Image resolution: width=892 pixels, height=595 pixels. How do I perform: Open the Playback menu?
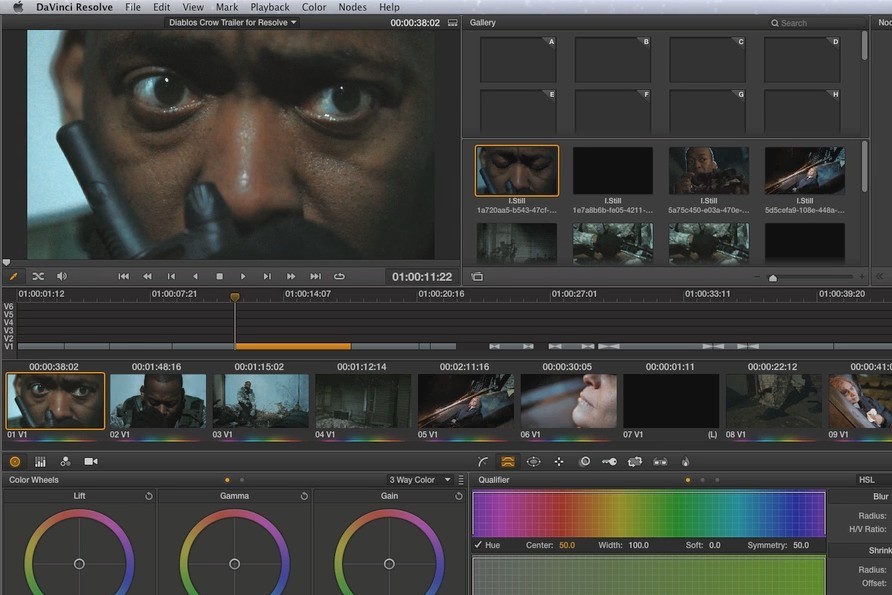point(270,7)
